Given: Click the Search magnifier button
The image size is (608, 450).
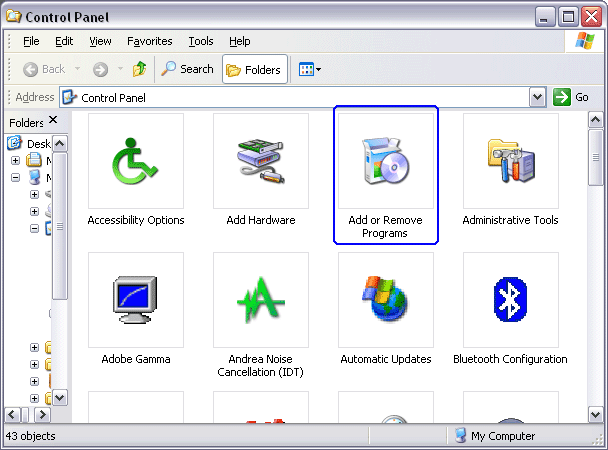Looking at the screenshot, I should tap(187, 69).
